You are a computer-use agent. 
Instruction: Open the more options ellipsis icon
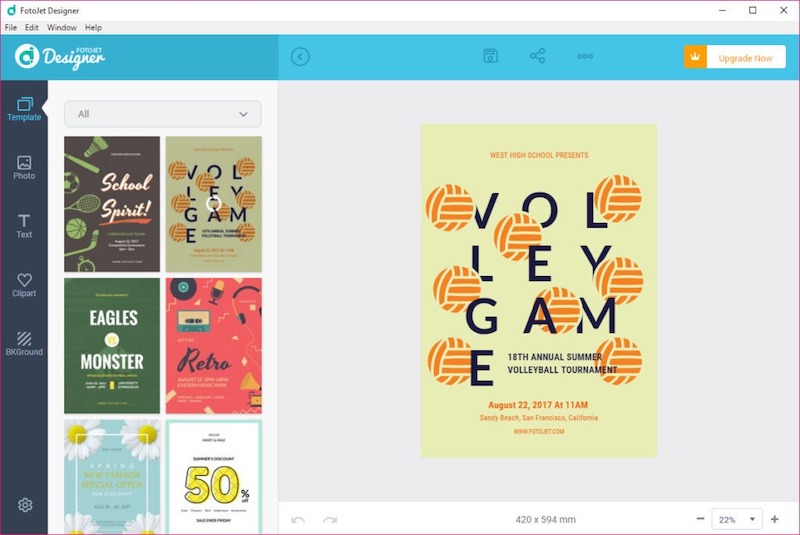pos(585,56)
